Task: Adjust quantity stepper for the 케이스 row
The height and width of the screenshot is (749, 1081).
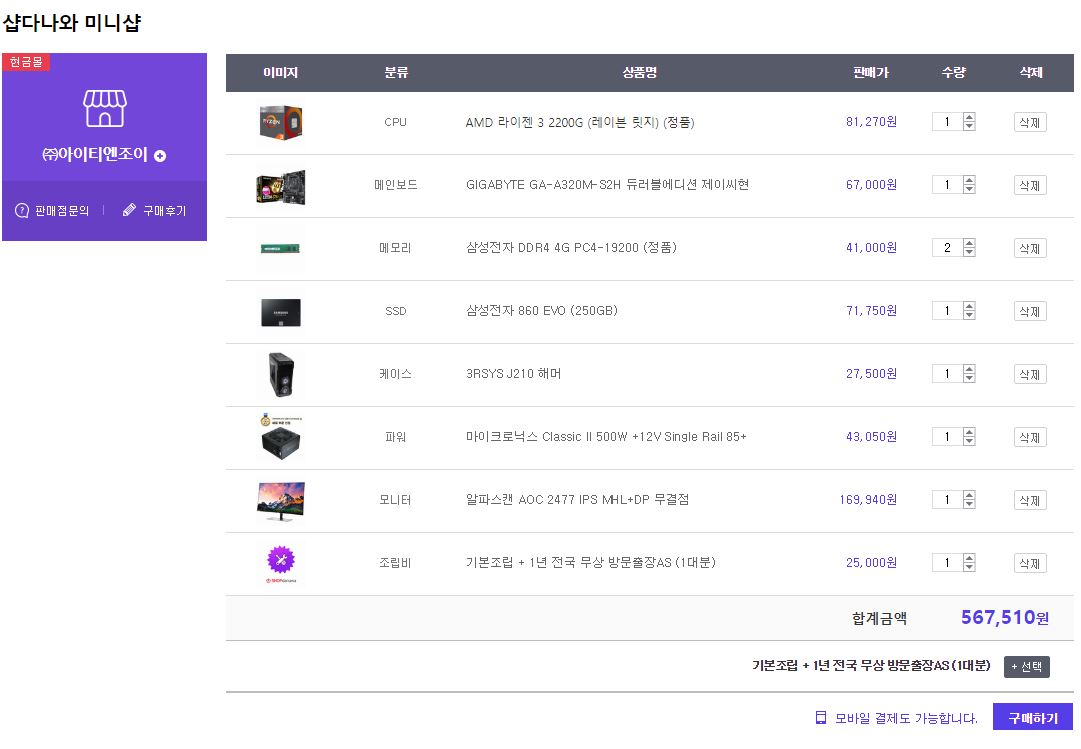Action: pyautogui.click(x=969, y=374)
